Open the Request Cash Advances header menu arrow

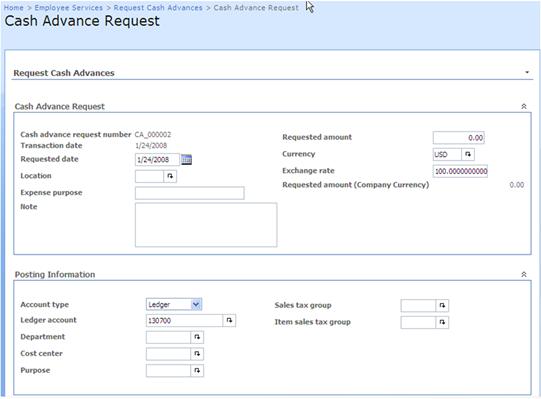tap(527, 72)
